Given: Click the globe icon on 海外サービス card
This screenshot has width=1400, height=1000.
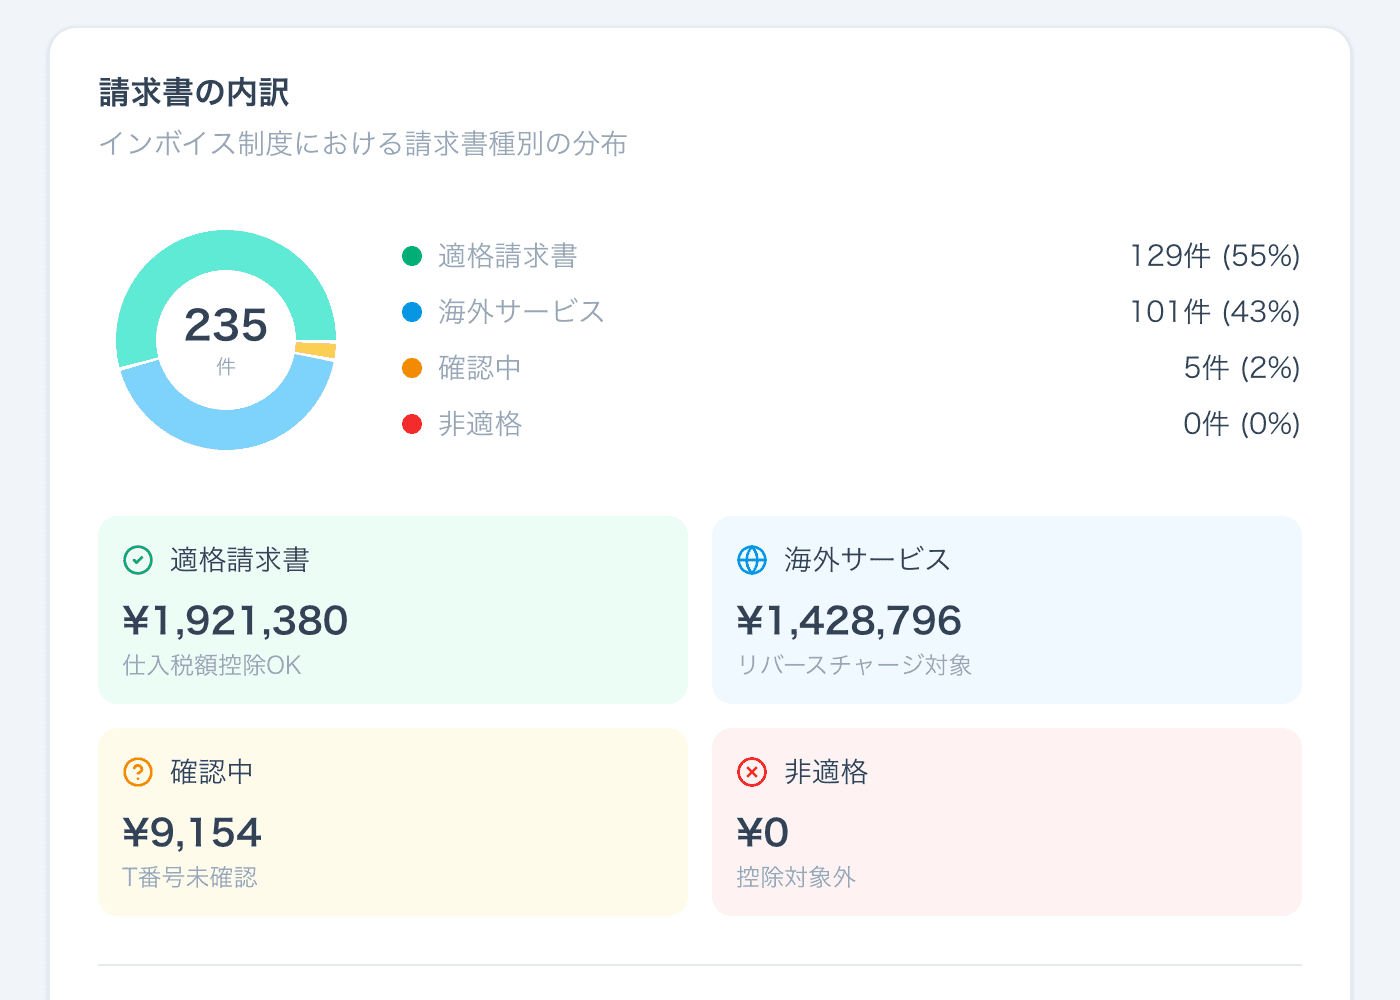Looking at the screenshot, I should (x=752, y=560).
